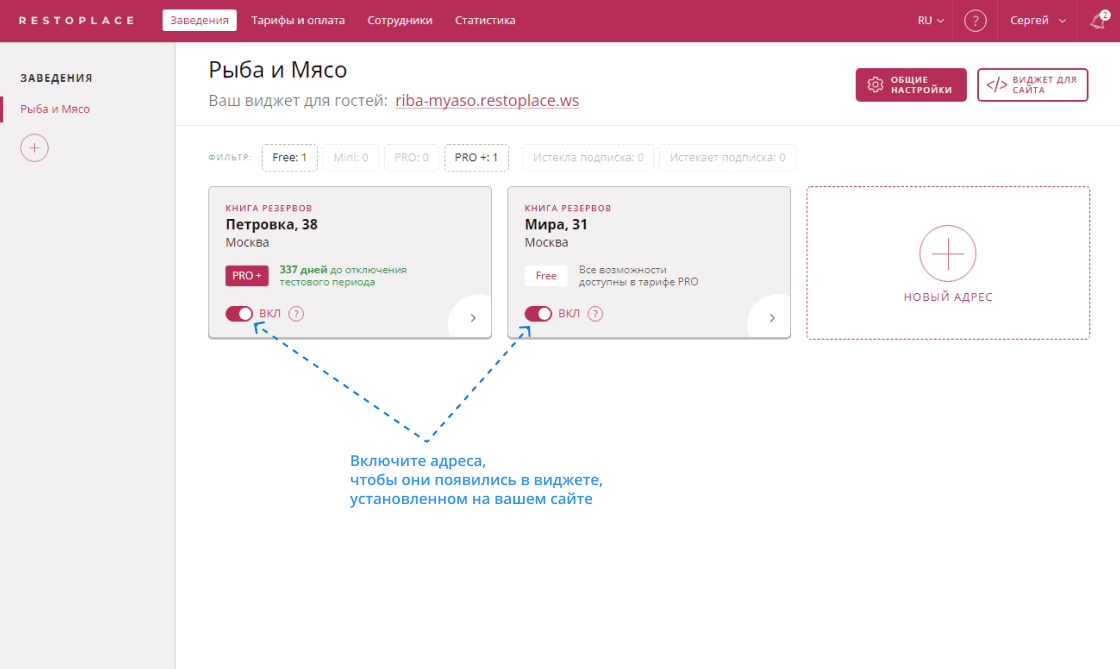1120x669 pixels.
Task: Click the PRO+ badge on Петровка, 38 card
Action: (247, 276)
